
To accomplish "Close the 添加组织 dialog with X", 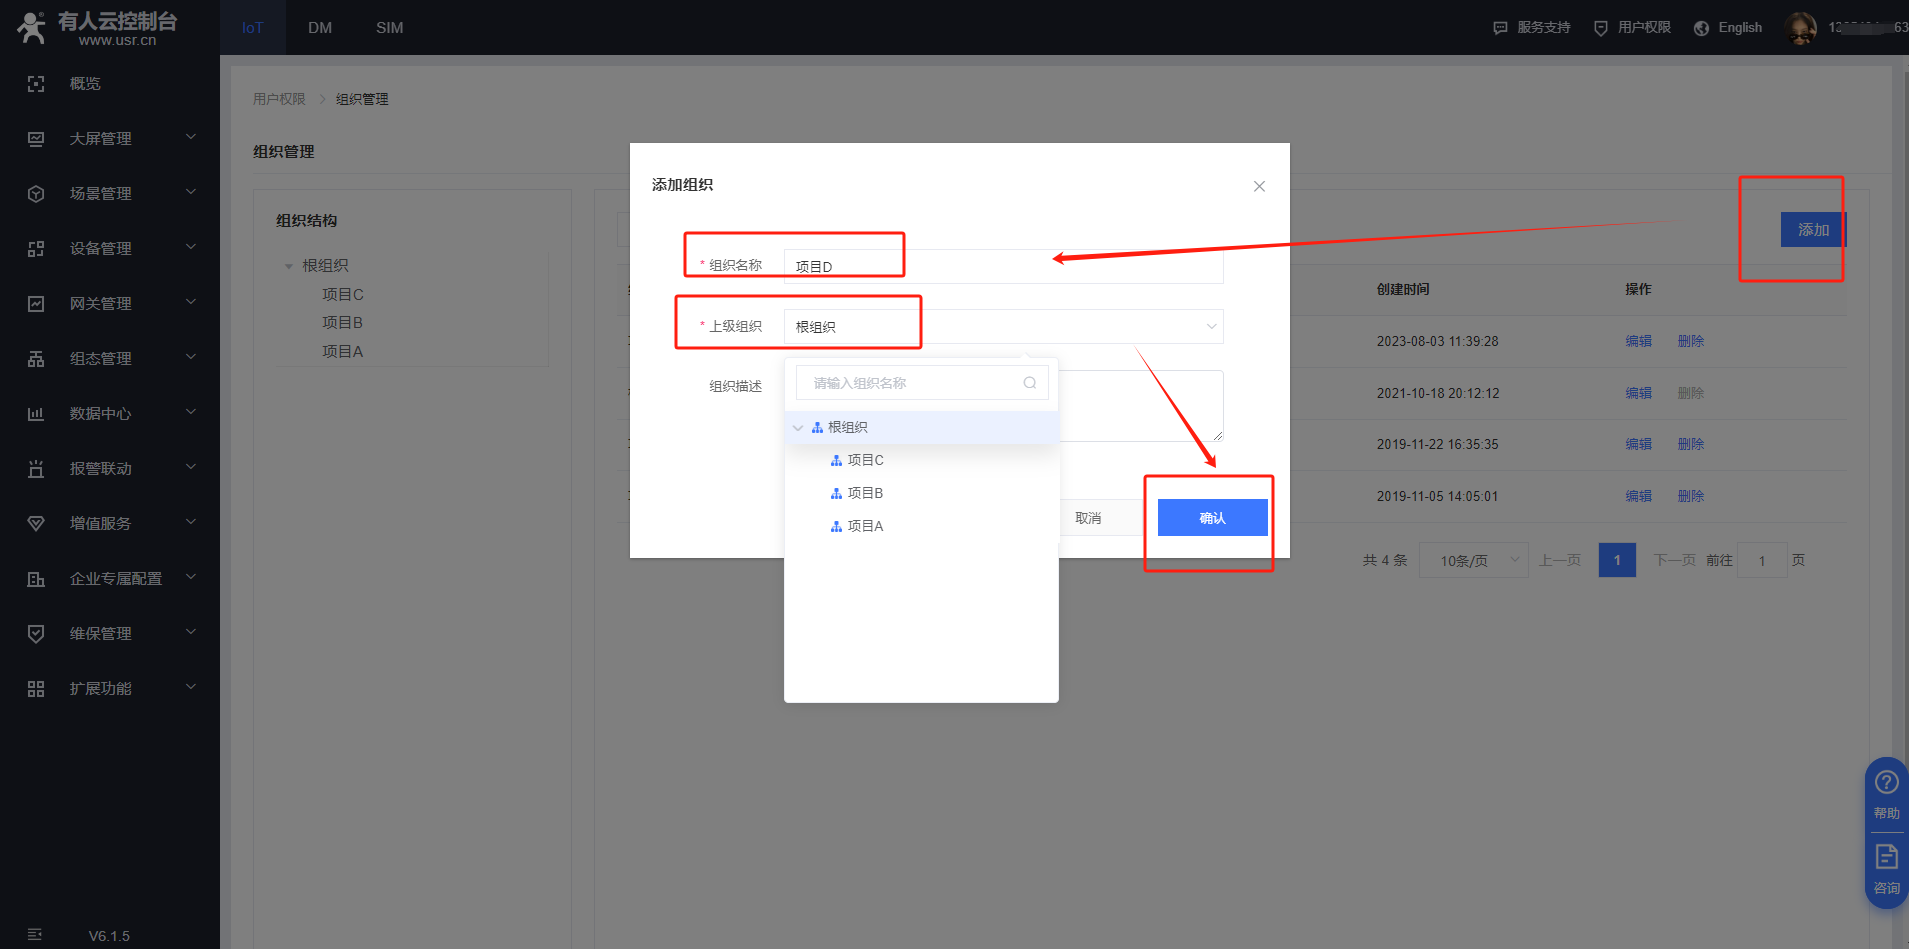I will (x=1259, y=186).
